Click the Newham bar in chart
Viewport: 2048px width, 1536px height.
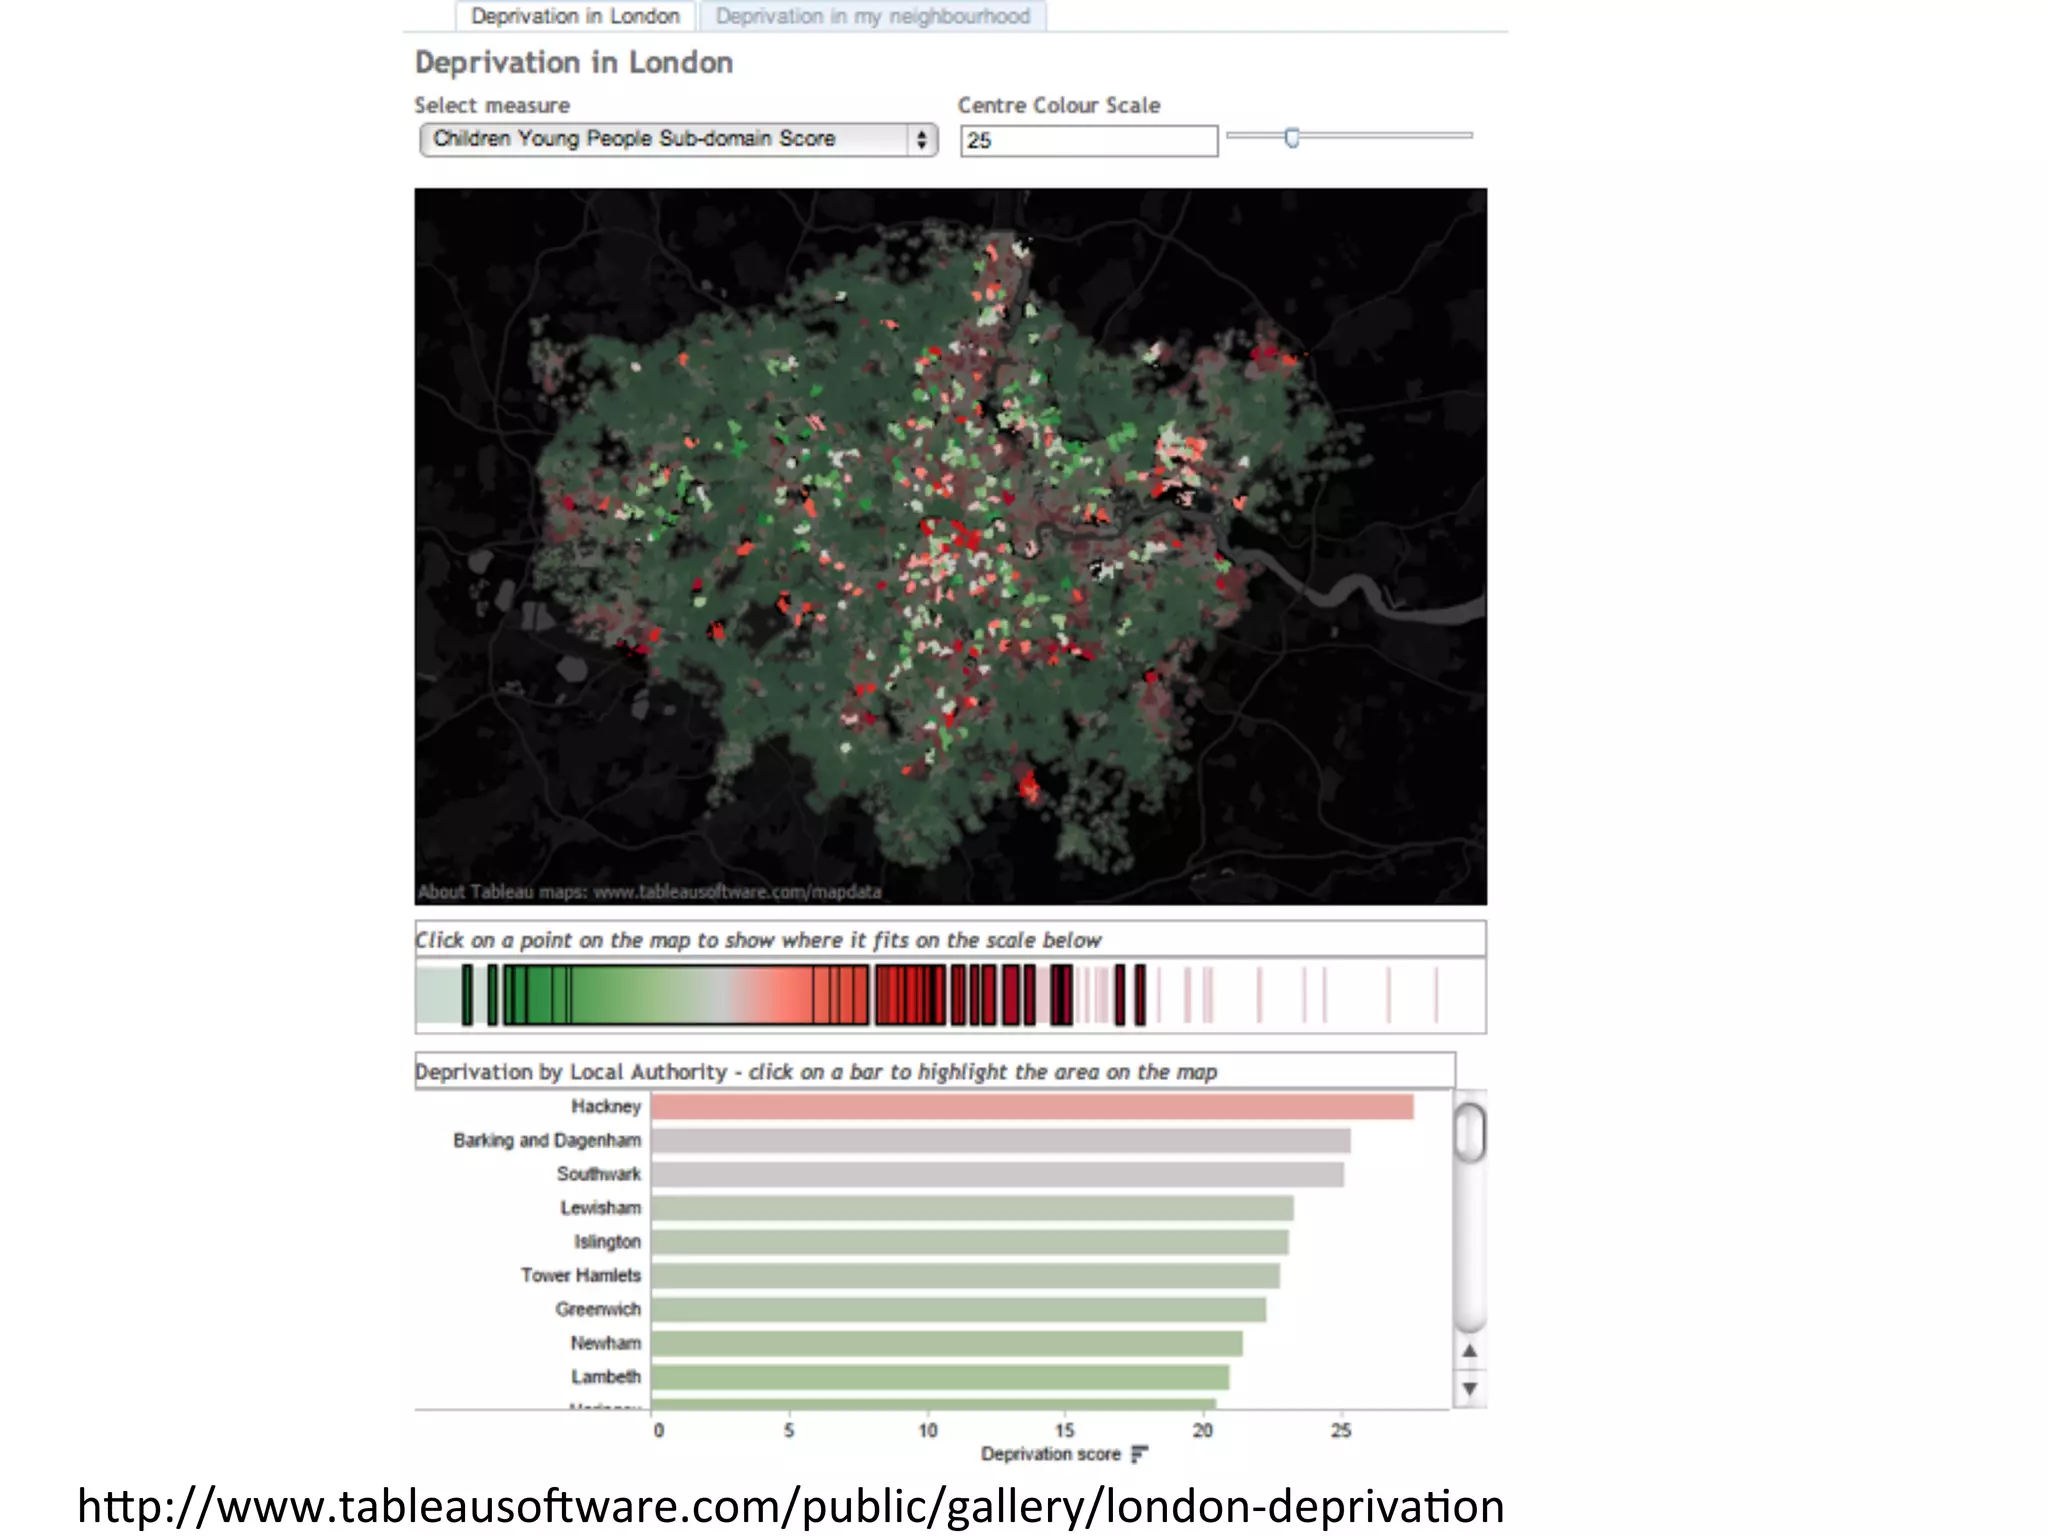946,1343
